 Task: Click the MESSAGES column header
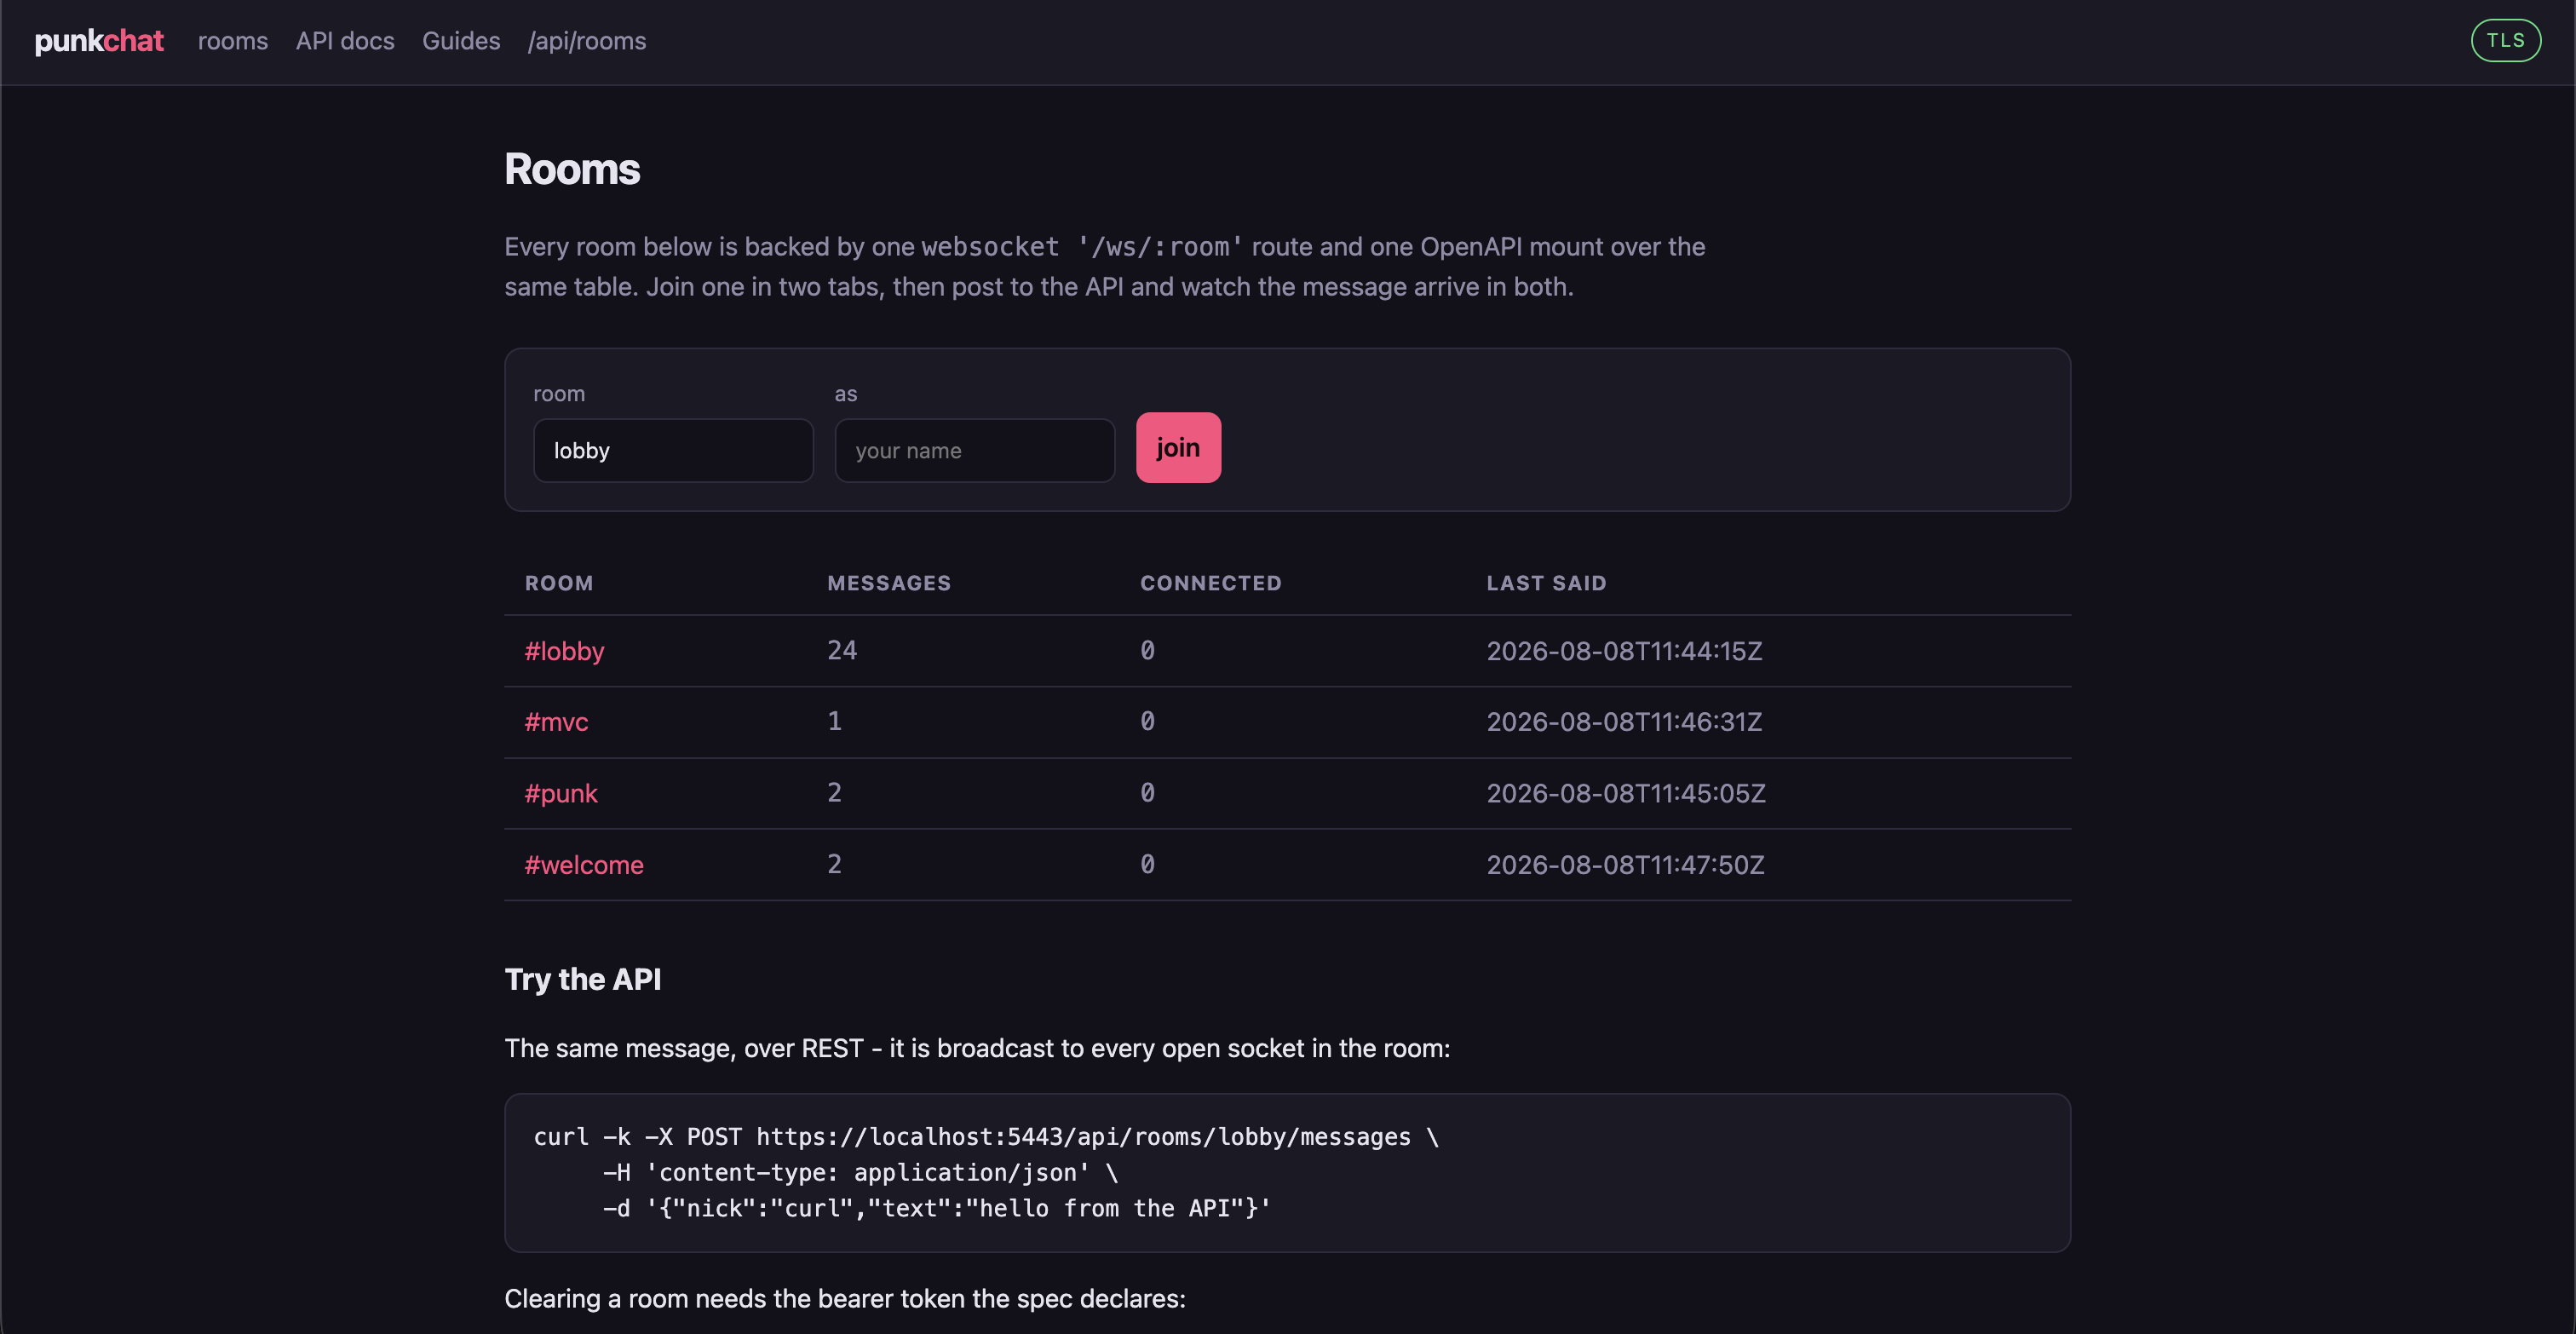tap(889, 583)
